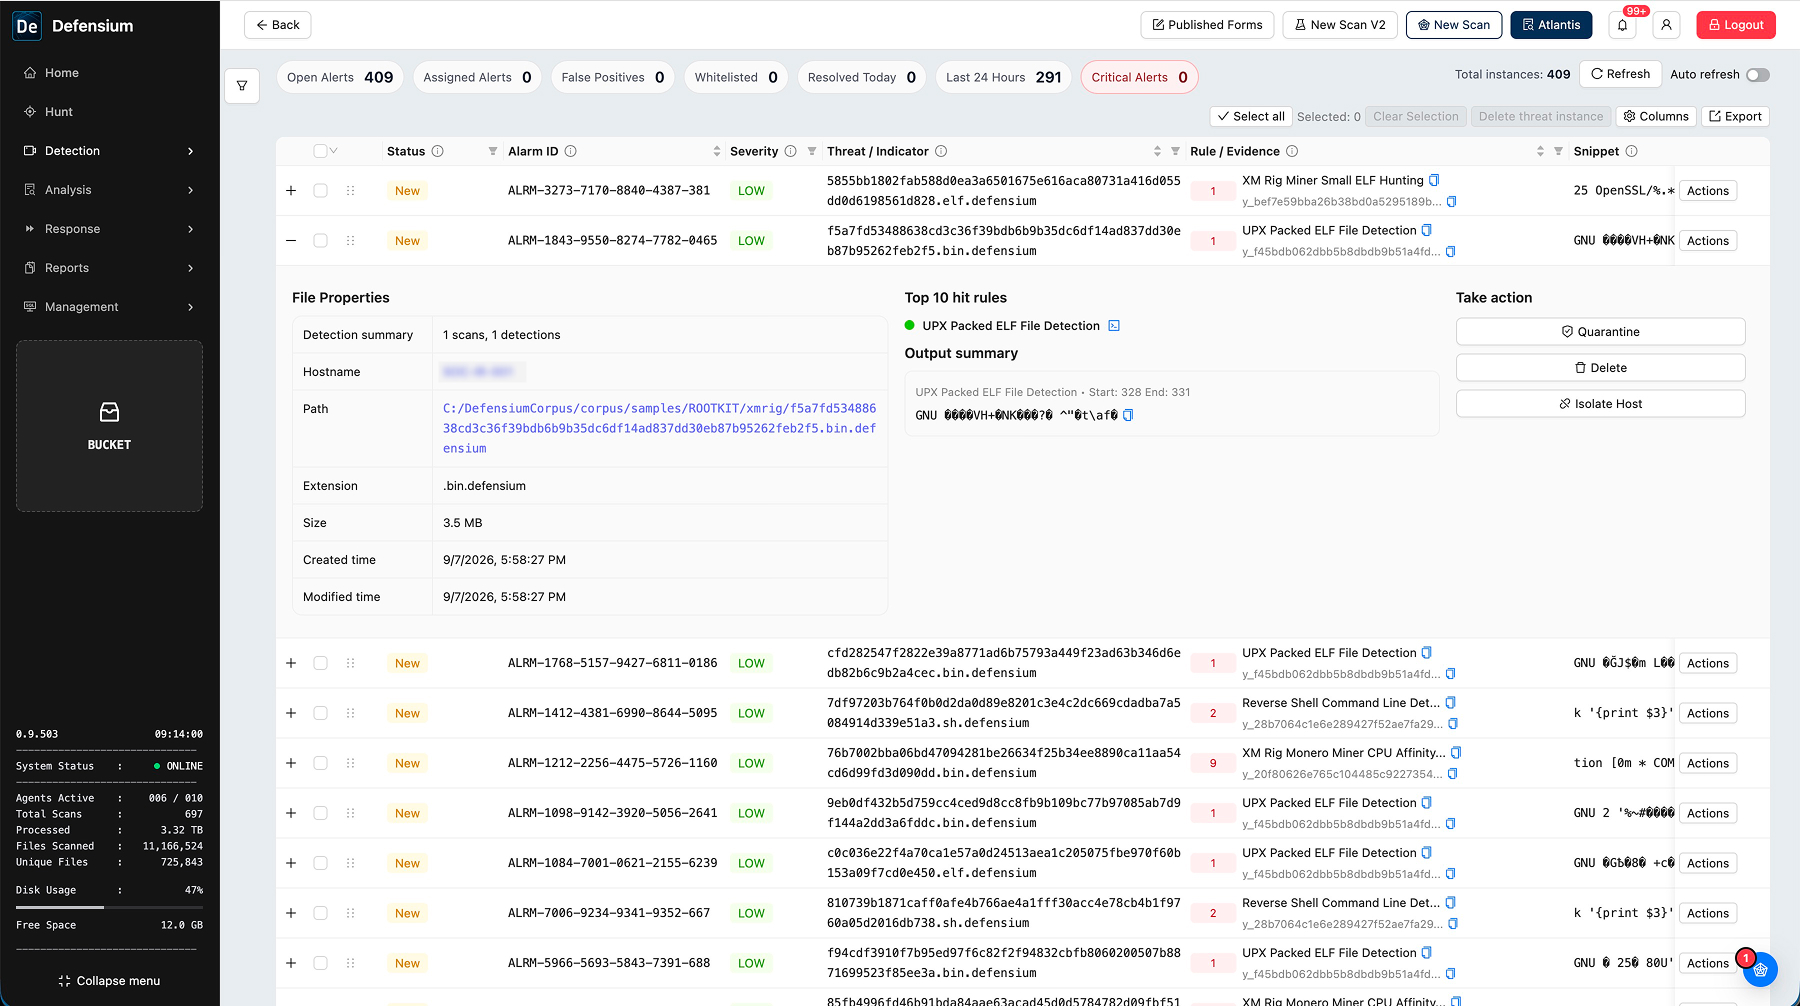Screen dimensions: 1800x1006
Task: Click the Defensium logo icon
Action: [x=27, y=26]
